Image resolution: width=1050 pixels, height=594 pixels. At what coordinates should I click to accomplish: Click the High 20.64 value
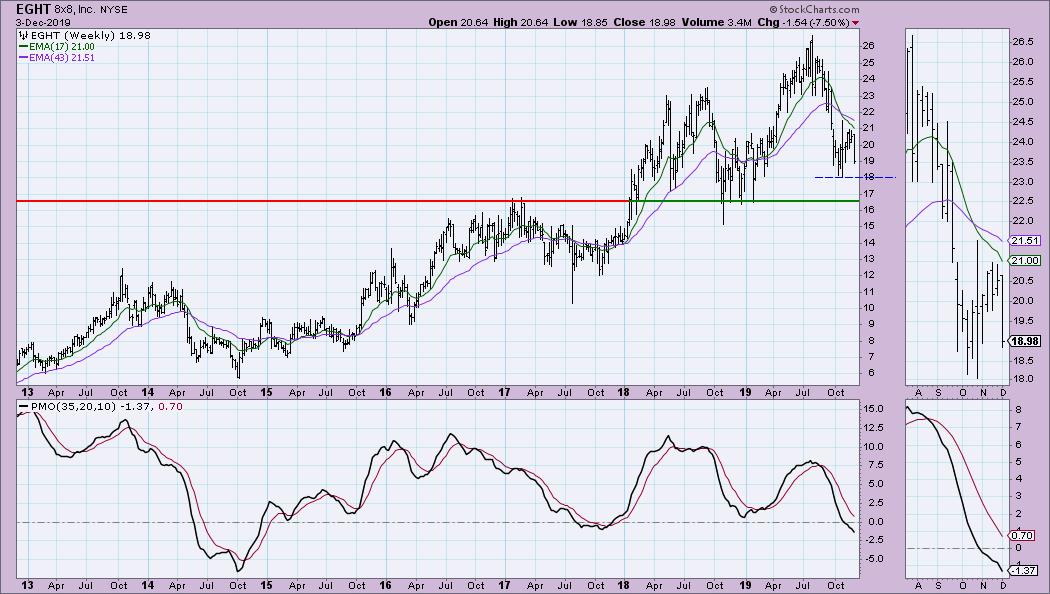[520, 22]
